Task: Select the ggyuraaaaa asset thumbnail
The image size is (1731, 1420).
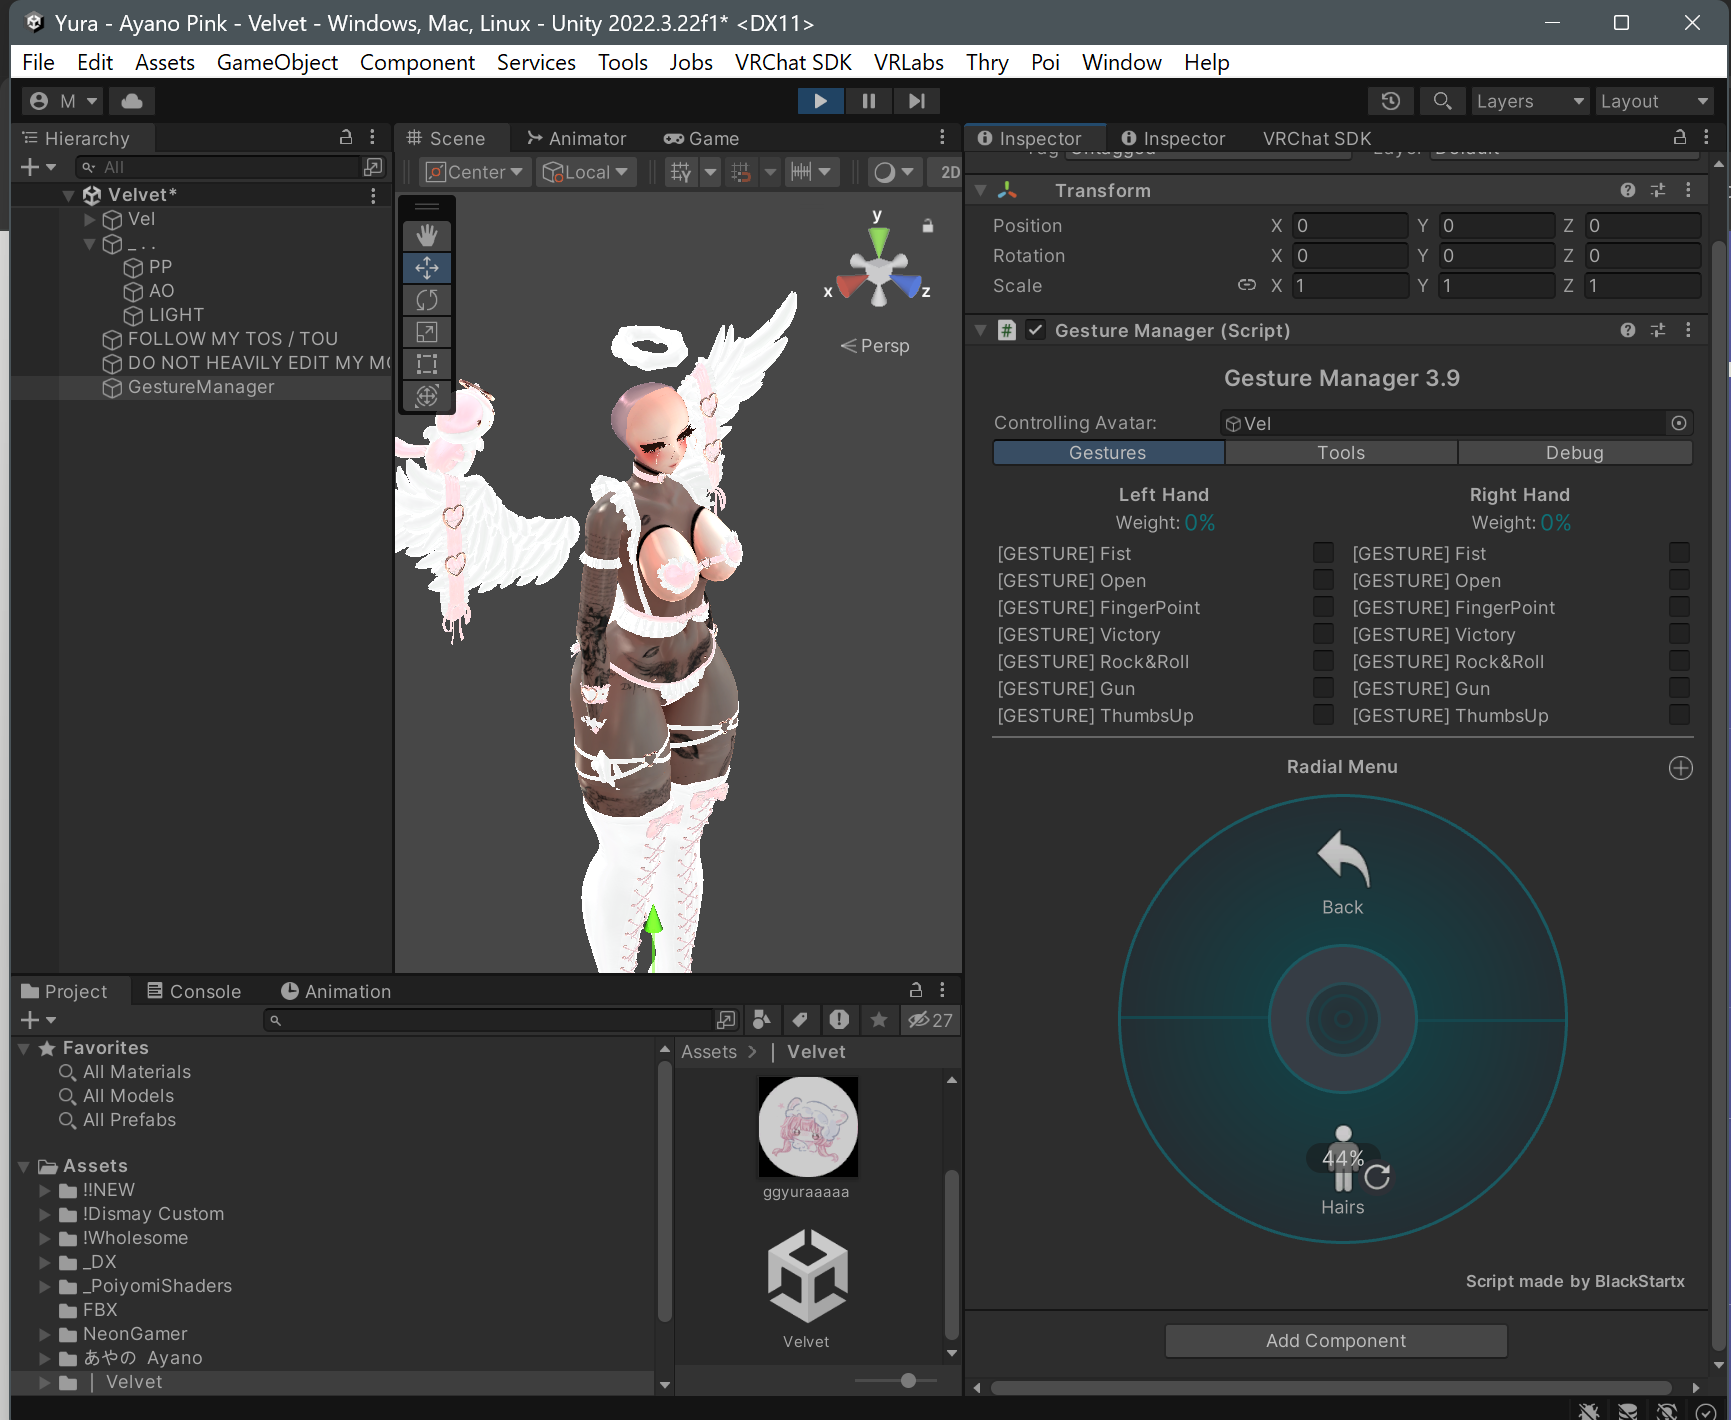Action: 808,1127
